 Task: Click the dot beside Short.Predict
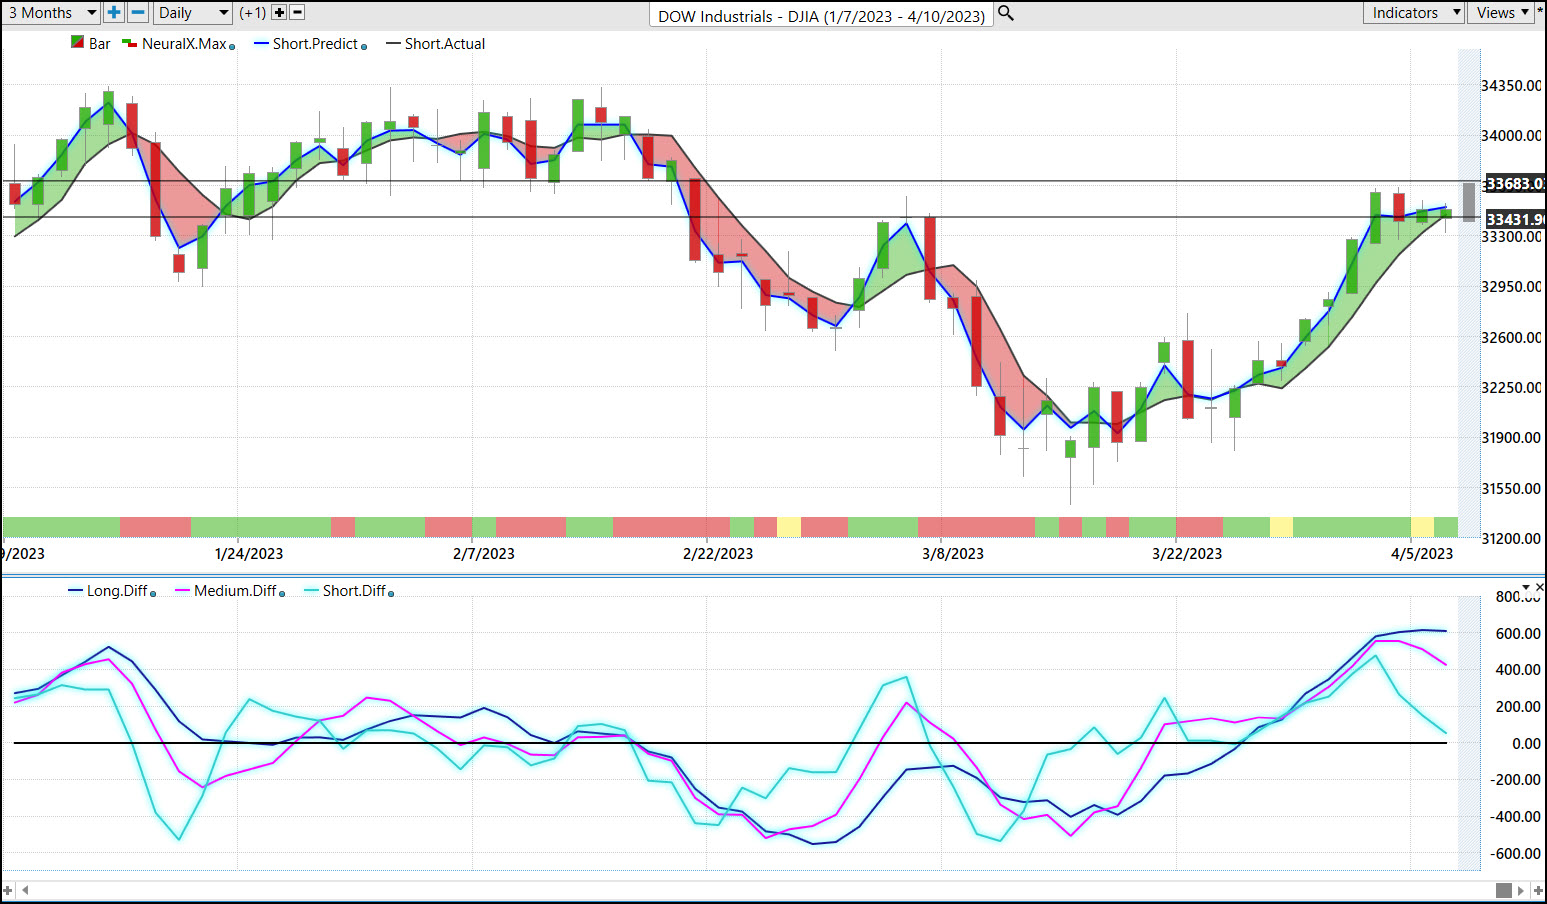point(364,46)
